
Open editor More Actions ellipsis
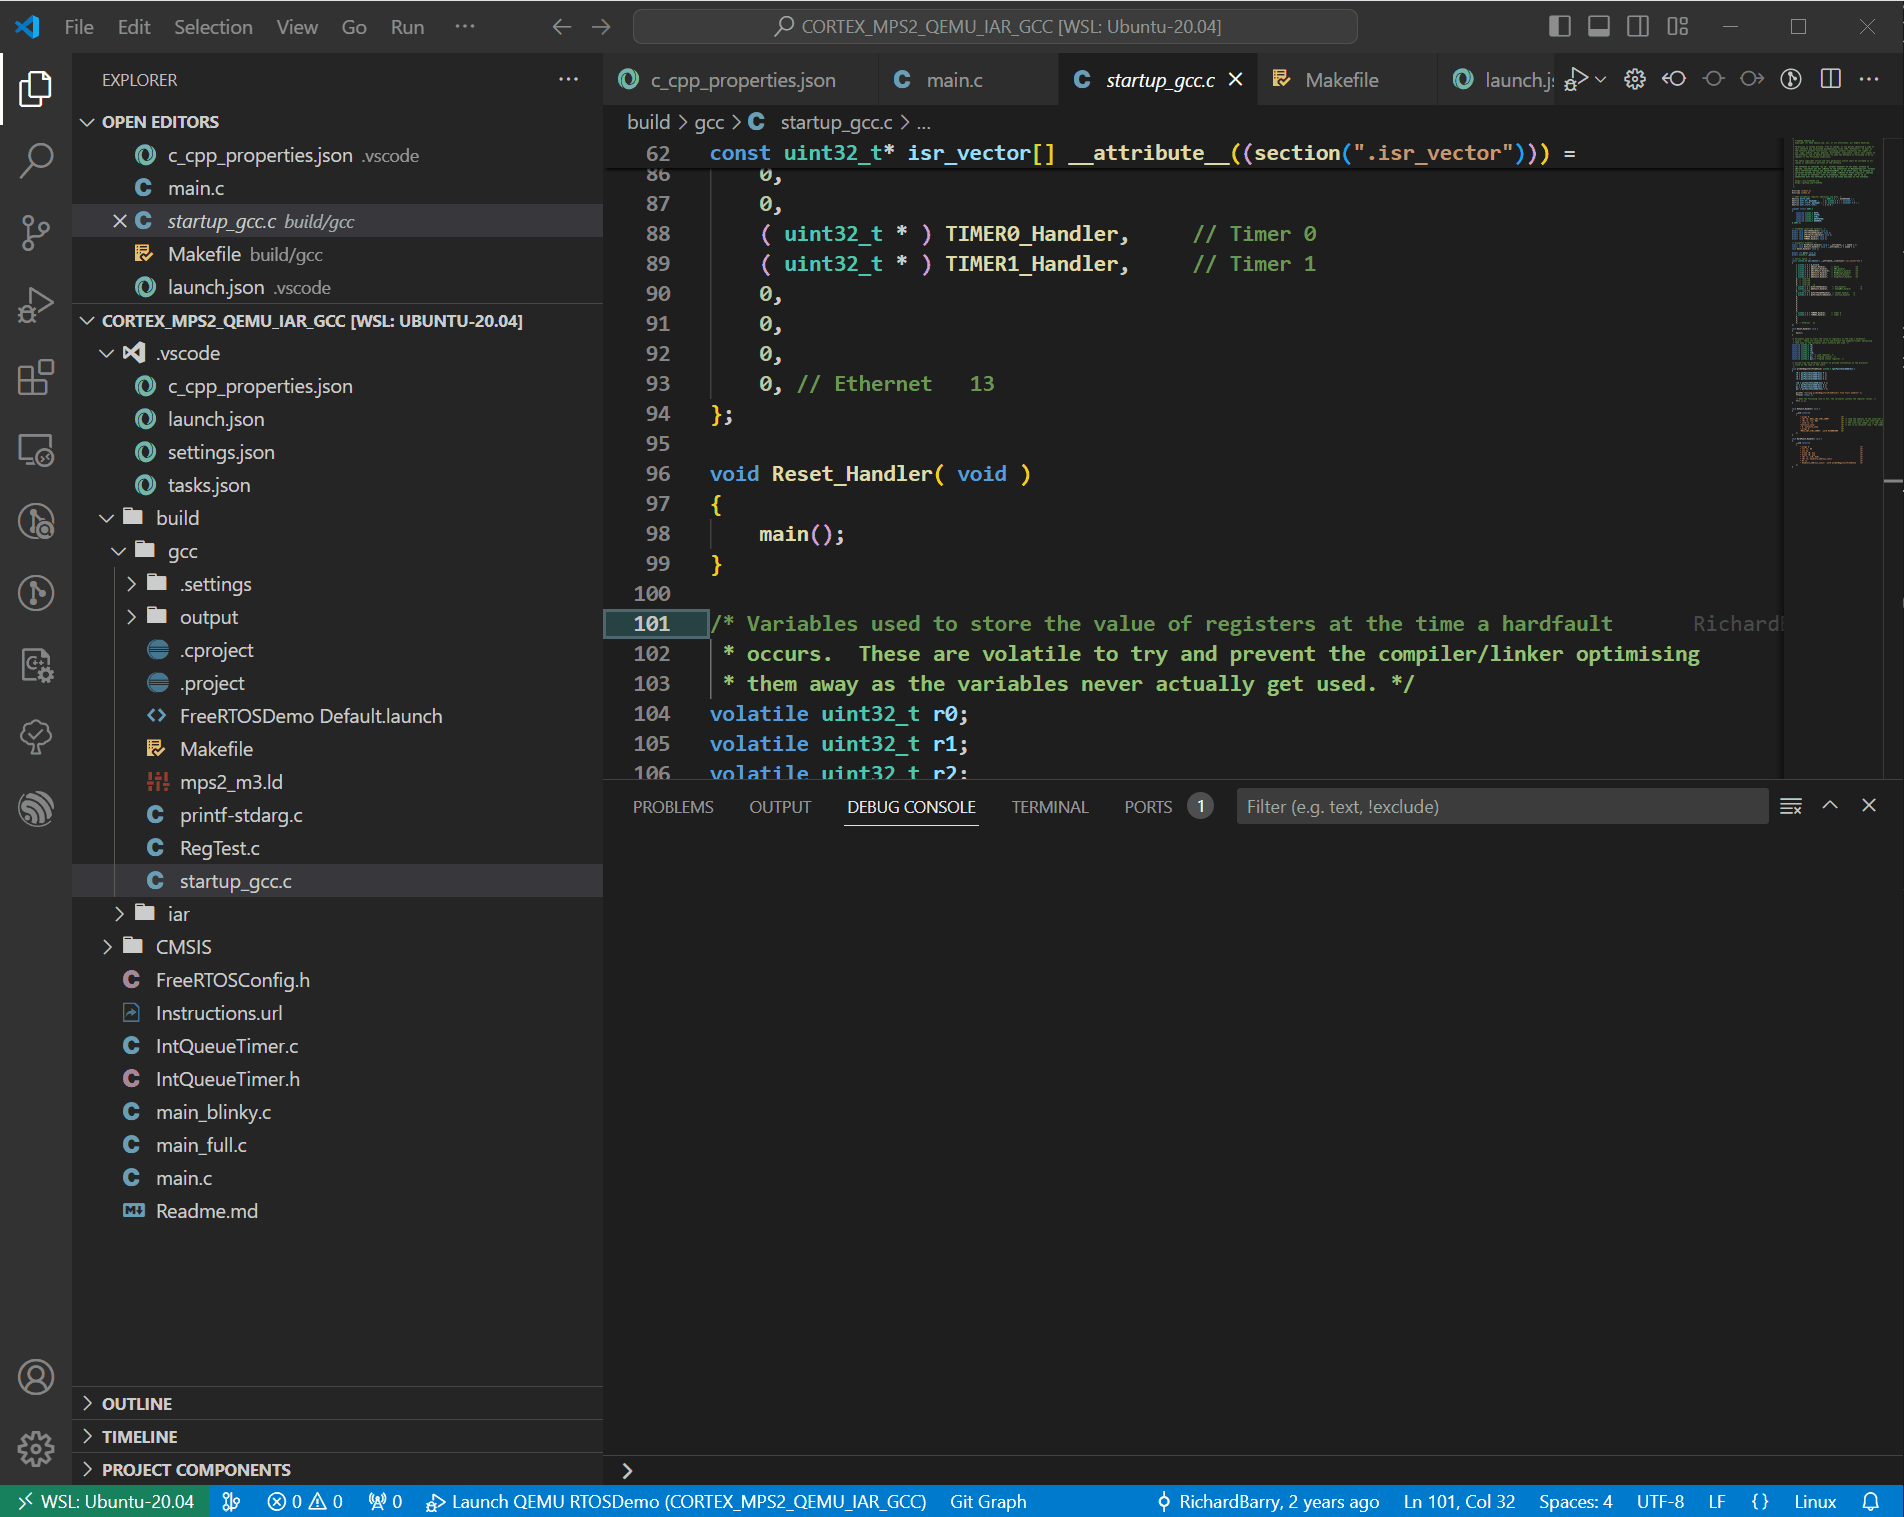pyautogui.click(x=1869, y=79)
